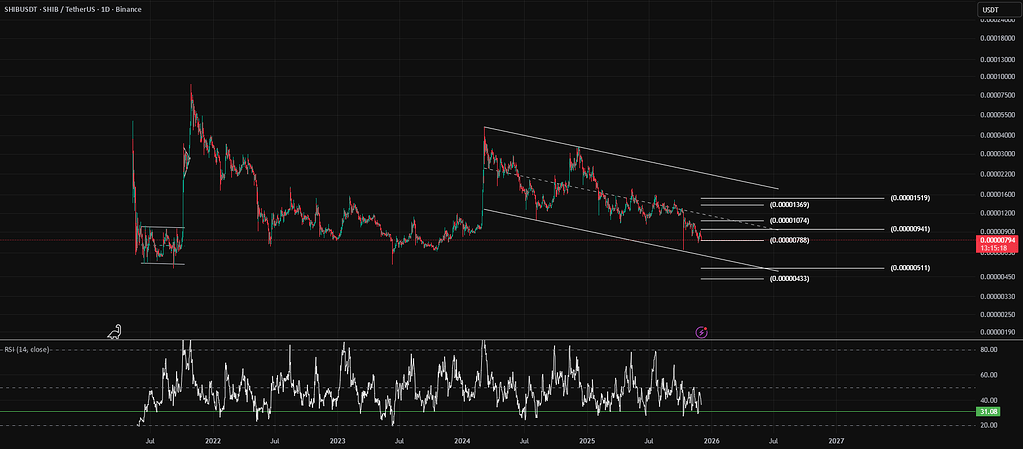Click the dinosaur icon above the RSI pane

(118, 332)
